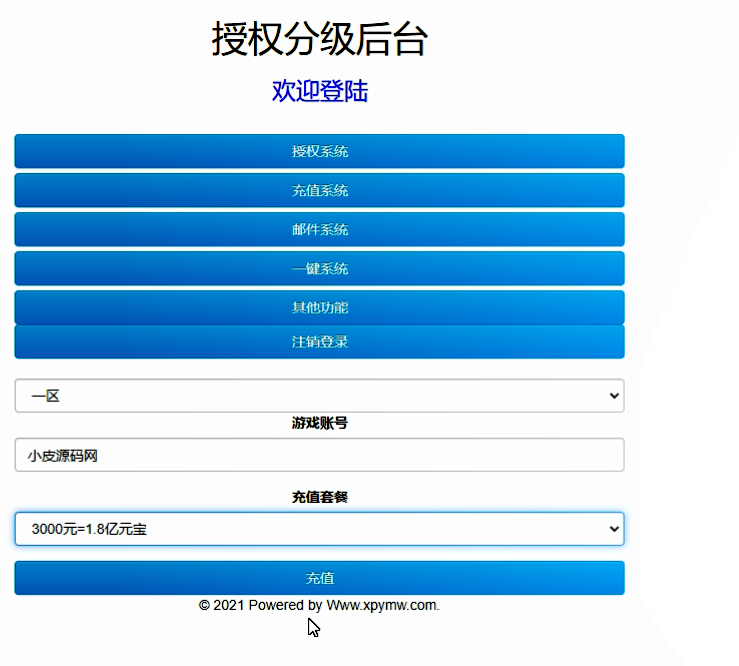Viewport: 739px width, 666px height.
Task: Open the 3000元=1.8亿元宝 package dropdown
Action: pos(300,529)
